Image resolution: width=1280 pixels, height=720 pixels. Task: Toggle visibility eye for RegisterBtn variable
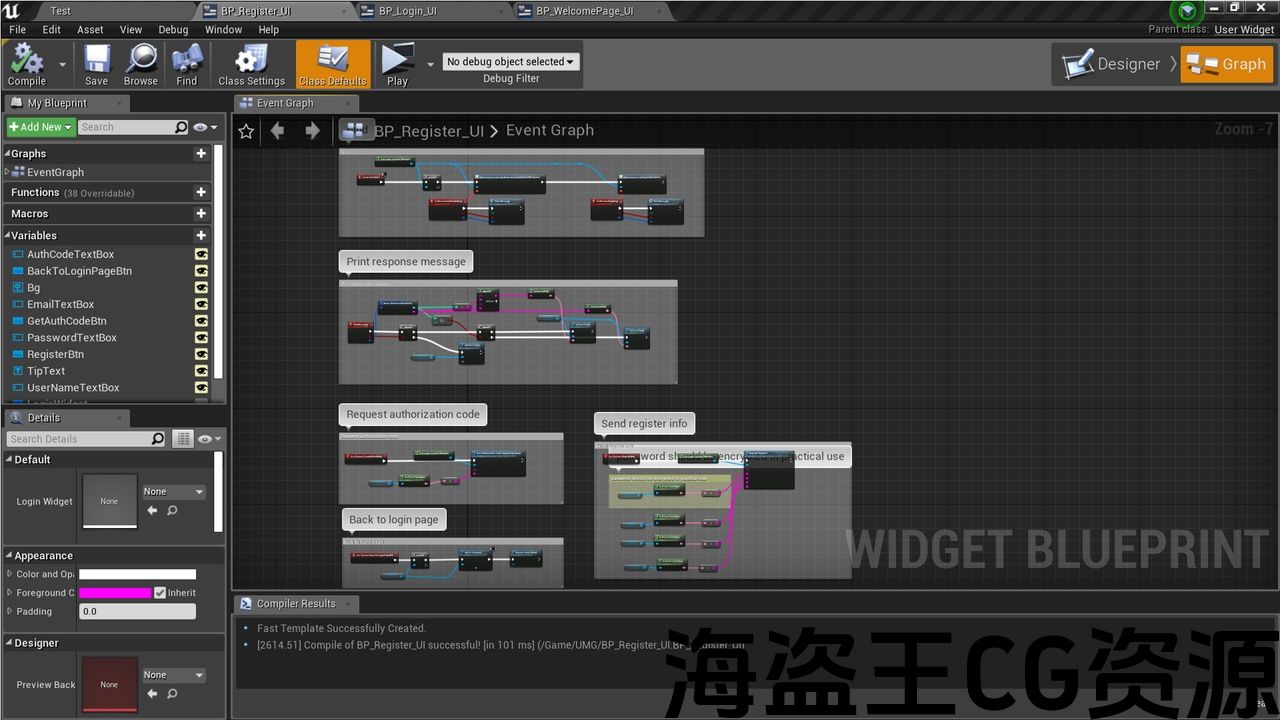coord(201,354)
